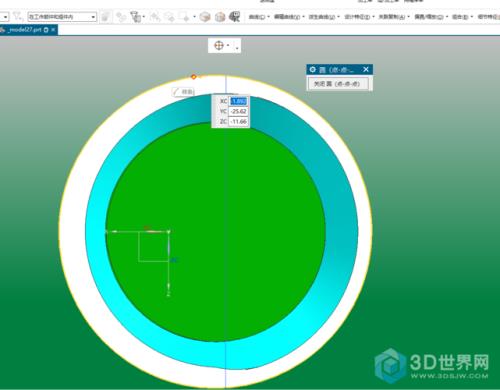Click the wireframe cube display icon
The width and height of the screenshot is (500, 390).
coord(220,16)
